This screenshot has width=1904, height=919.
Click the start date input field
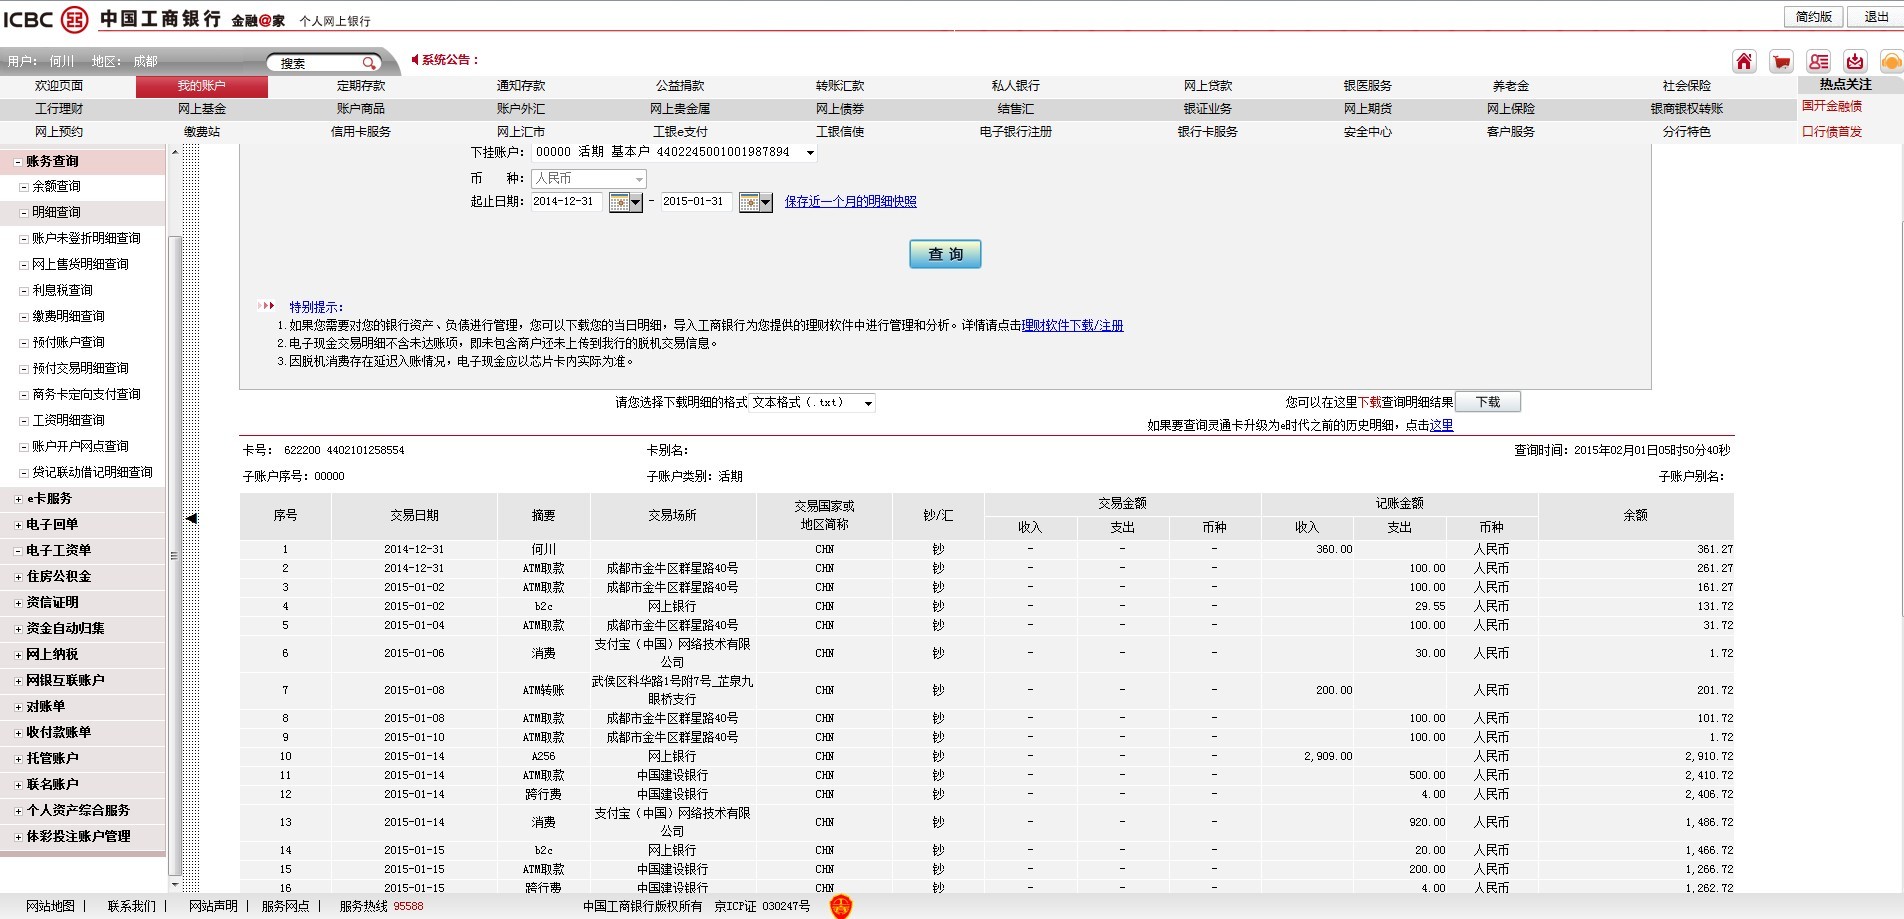coord(566,202)
